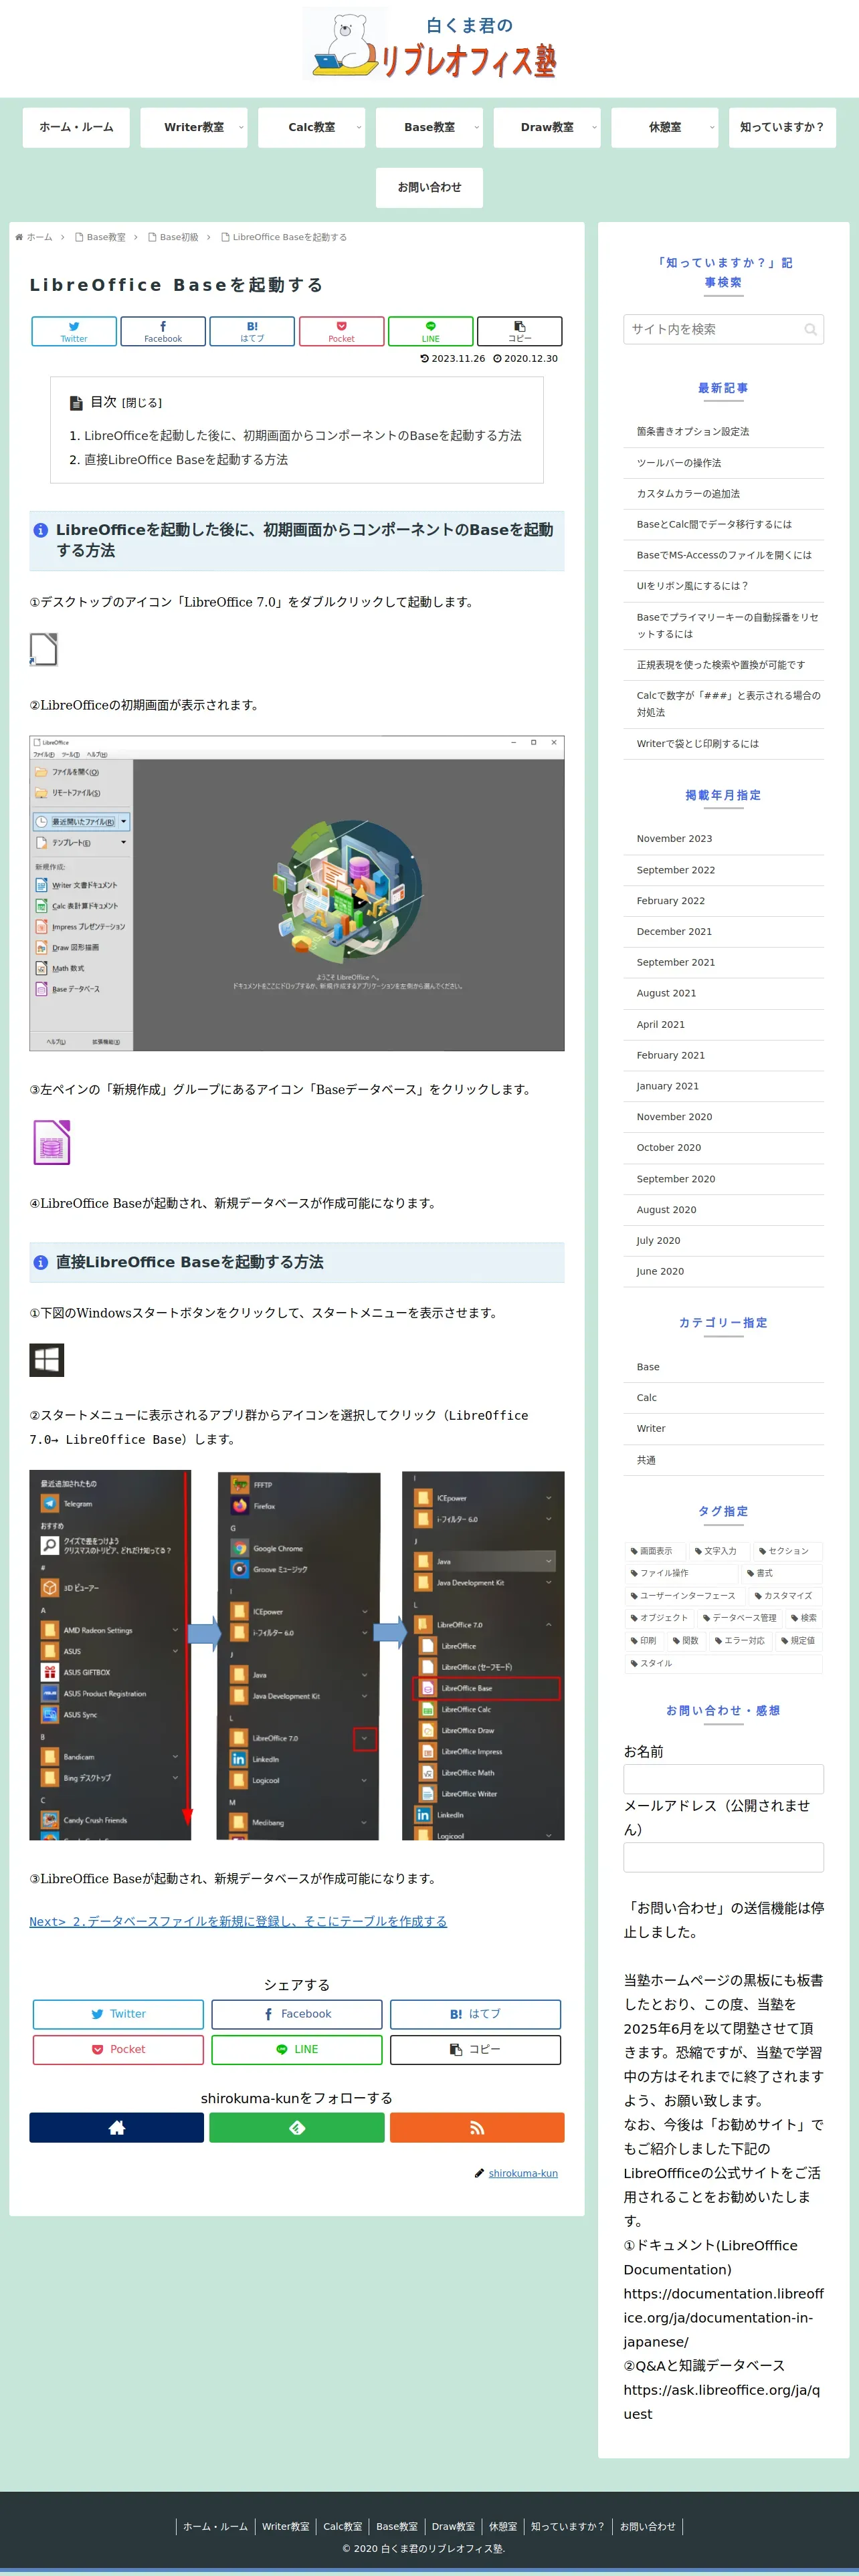Open the 共通 category
The width and height of the screenshot is (859, 2576).
pos(646,1460)
